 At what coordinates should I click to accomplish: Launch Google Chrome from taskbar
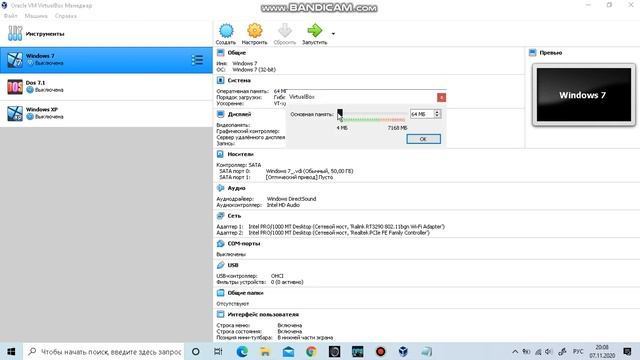coord(311,351)
